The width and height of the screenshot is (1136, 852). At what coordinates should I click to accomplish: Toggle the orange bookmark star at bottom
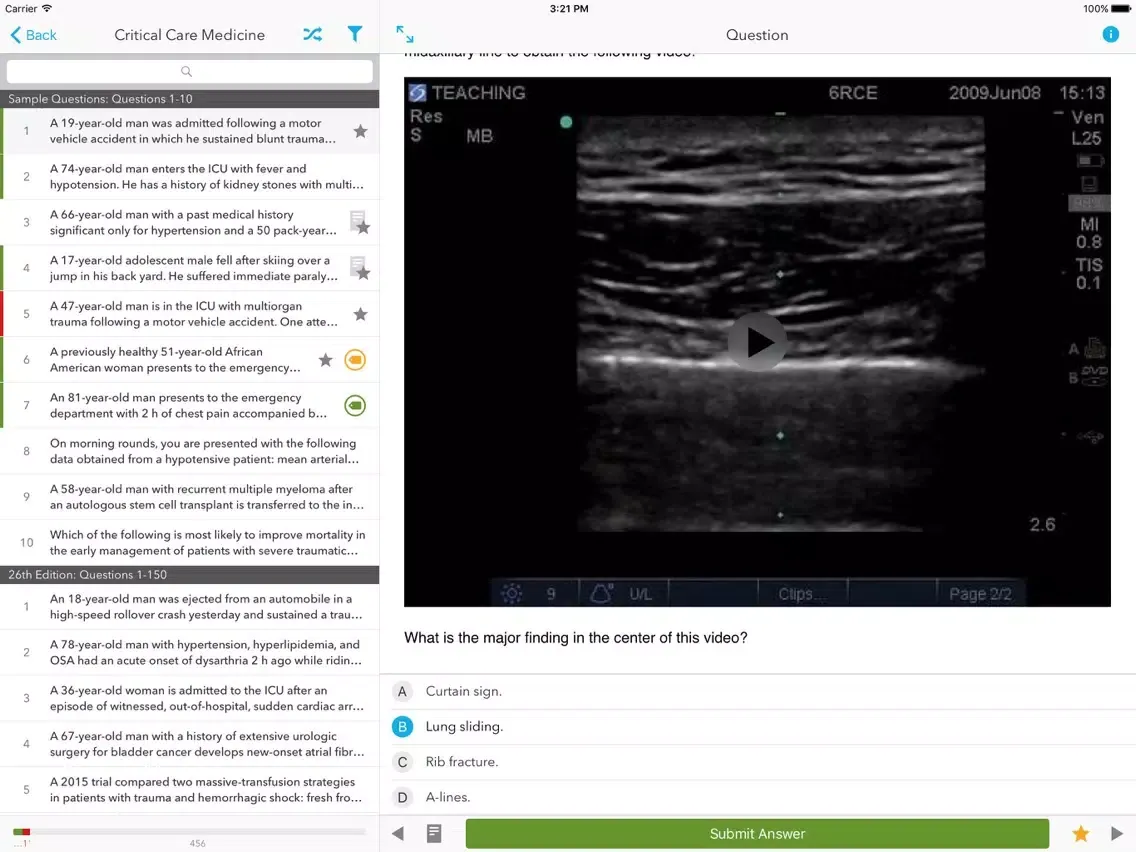[x=1080, y=833]
